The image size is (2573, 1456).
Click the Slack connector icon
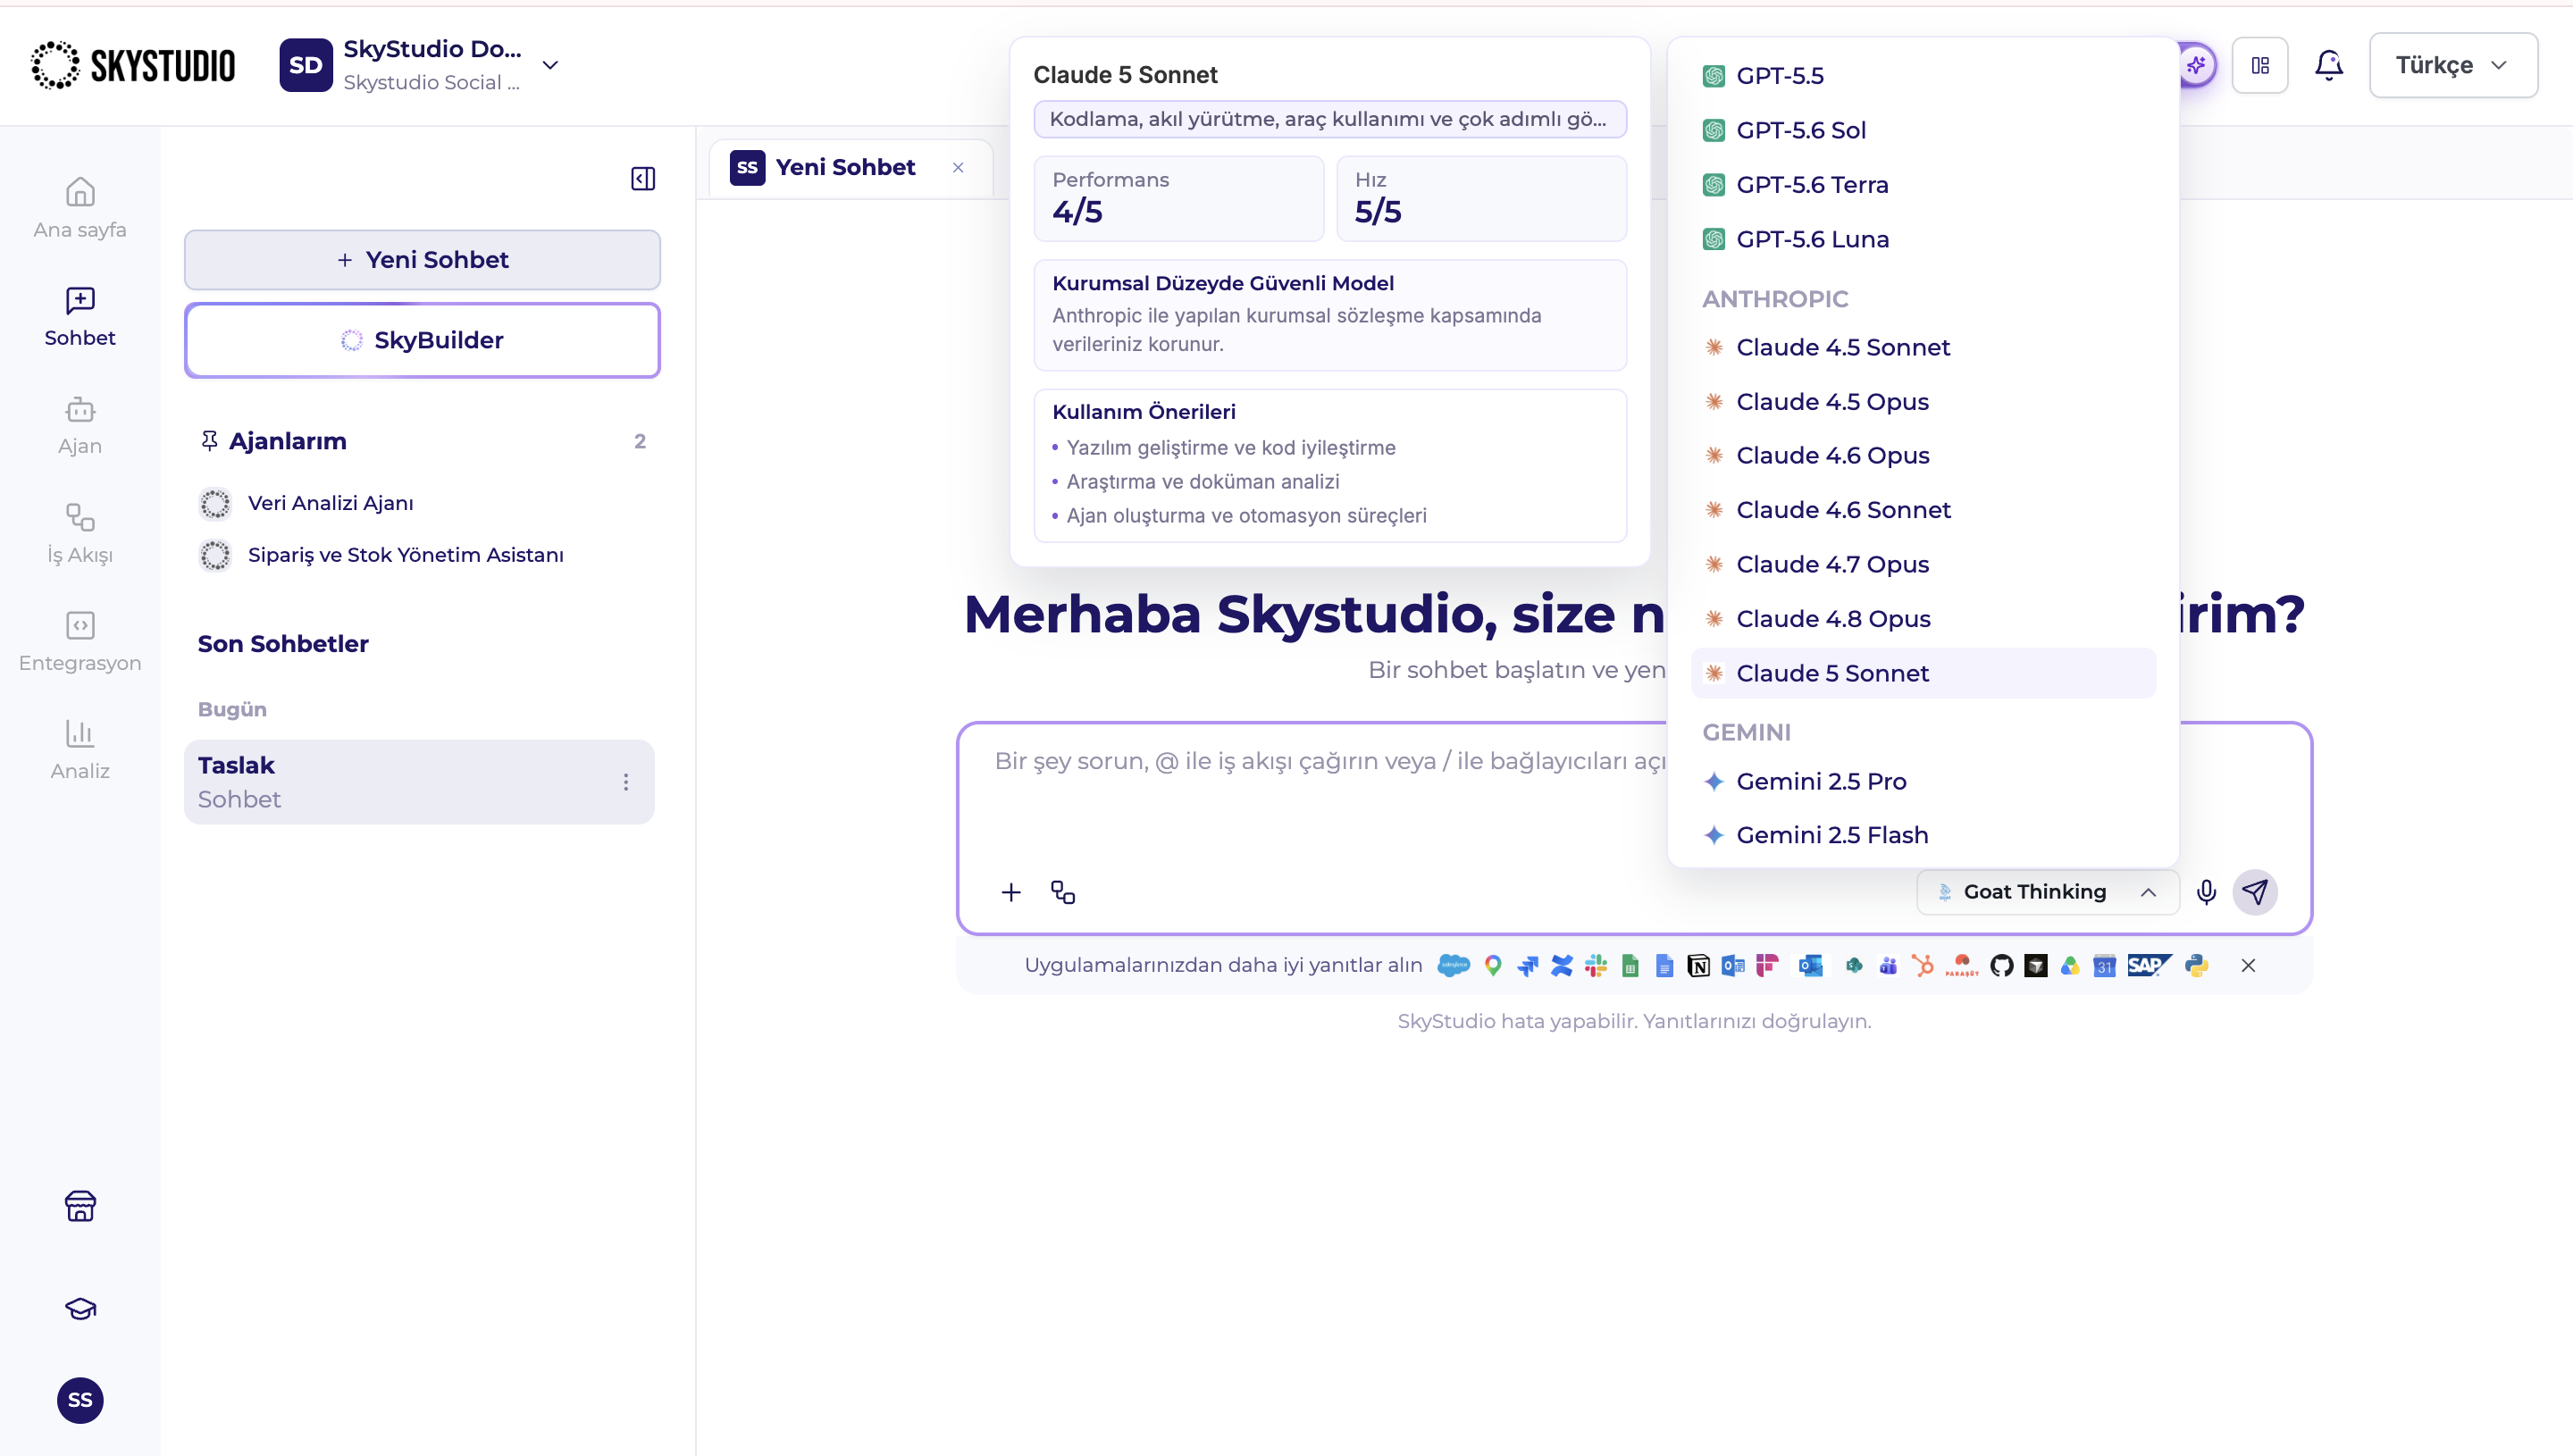(x=1596, y=965)
